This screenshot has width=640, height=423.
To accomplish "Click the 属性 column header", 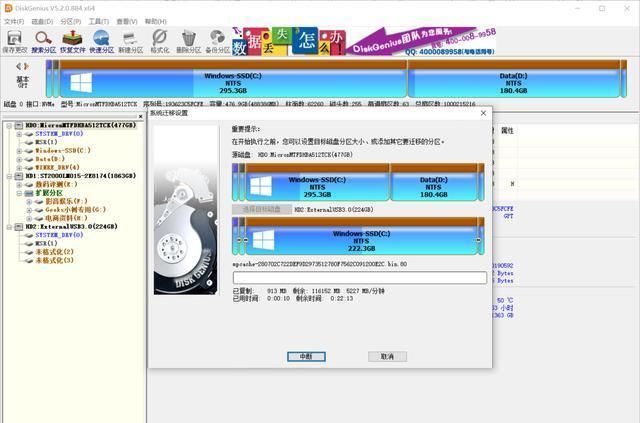I will 507,131.
